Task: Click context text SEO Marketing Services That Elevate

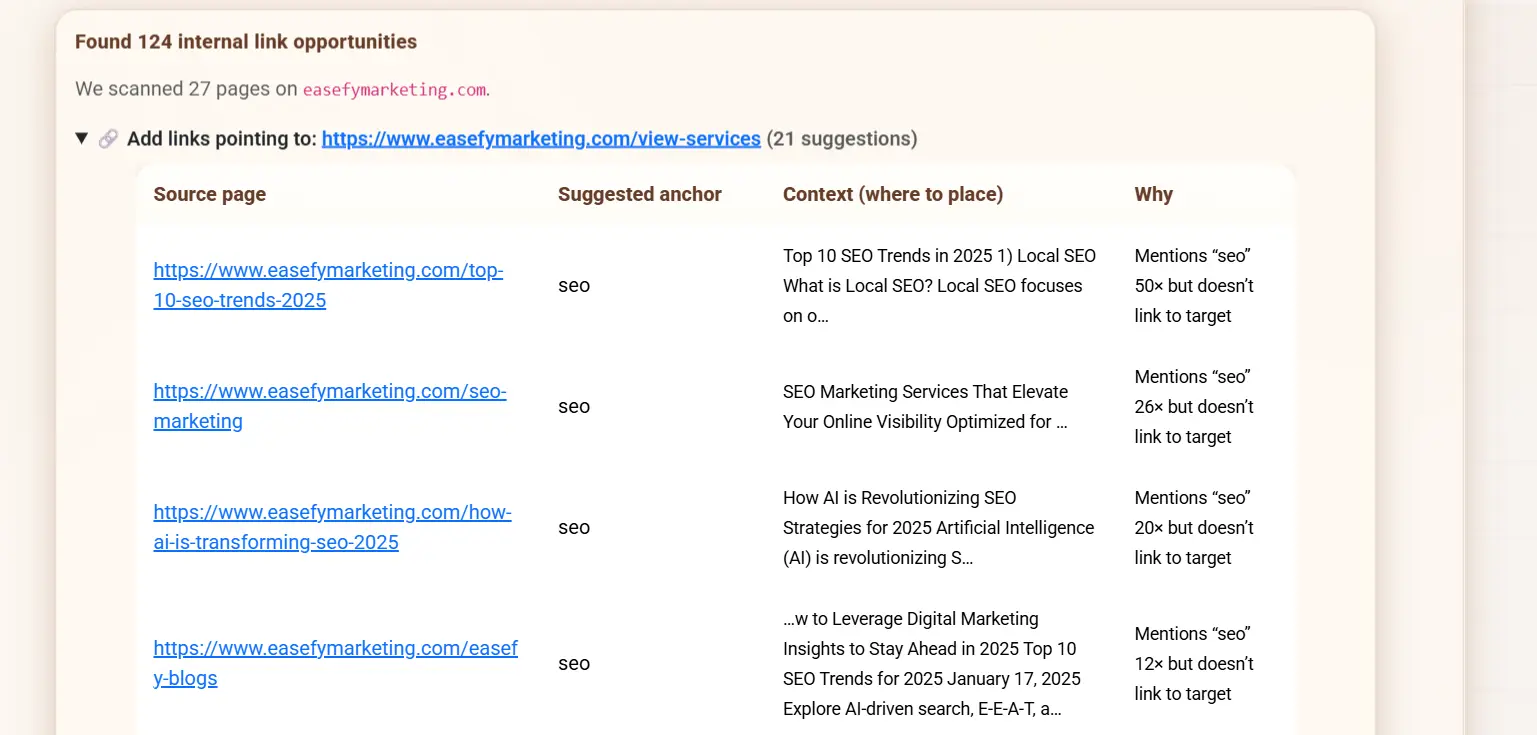Action: tap(926, 406)
